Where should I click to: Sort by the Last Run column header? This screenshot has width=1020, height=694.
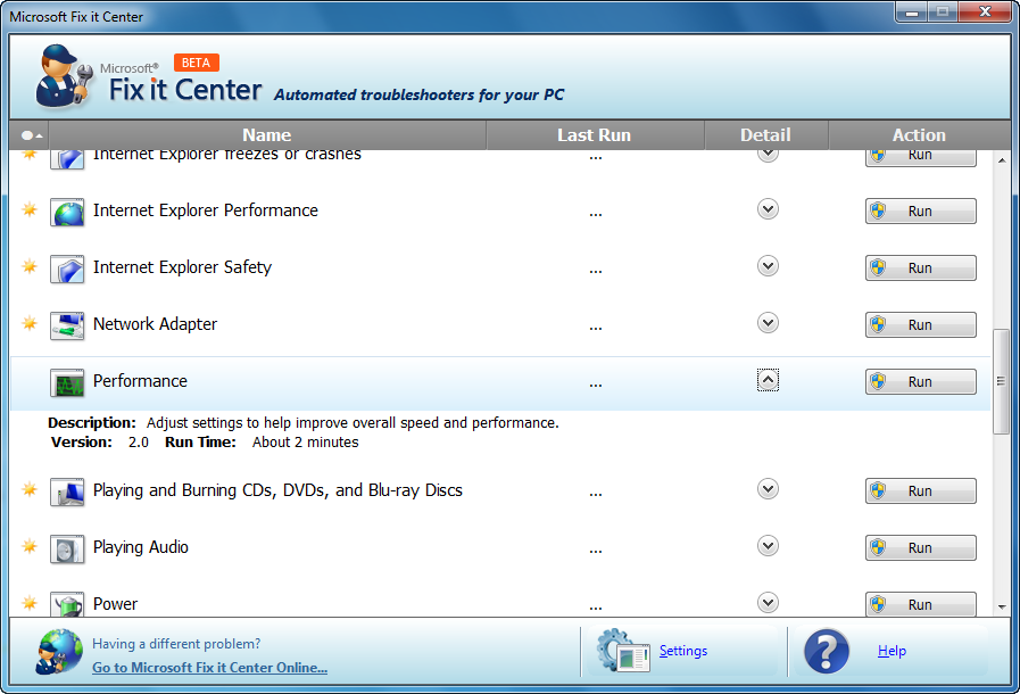595,135
